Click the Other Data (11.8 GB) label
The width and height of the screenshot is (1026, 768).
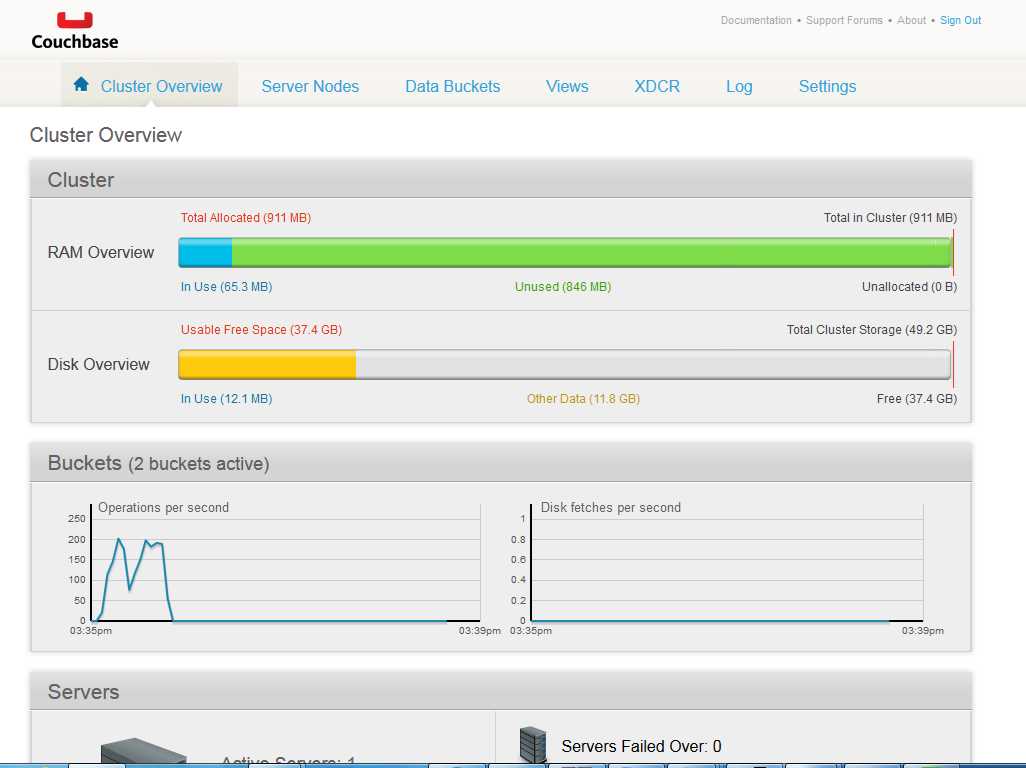click(x=583, y=398)
